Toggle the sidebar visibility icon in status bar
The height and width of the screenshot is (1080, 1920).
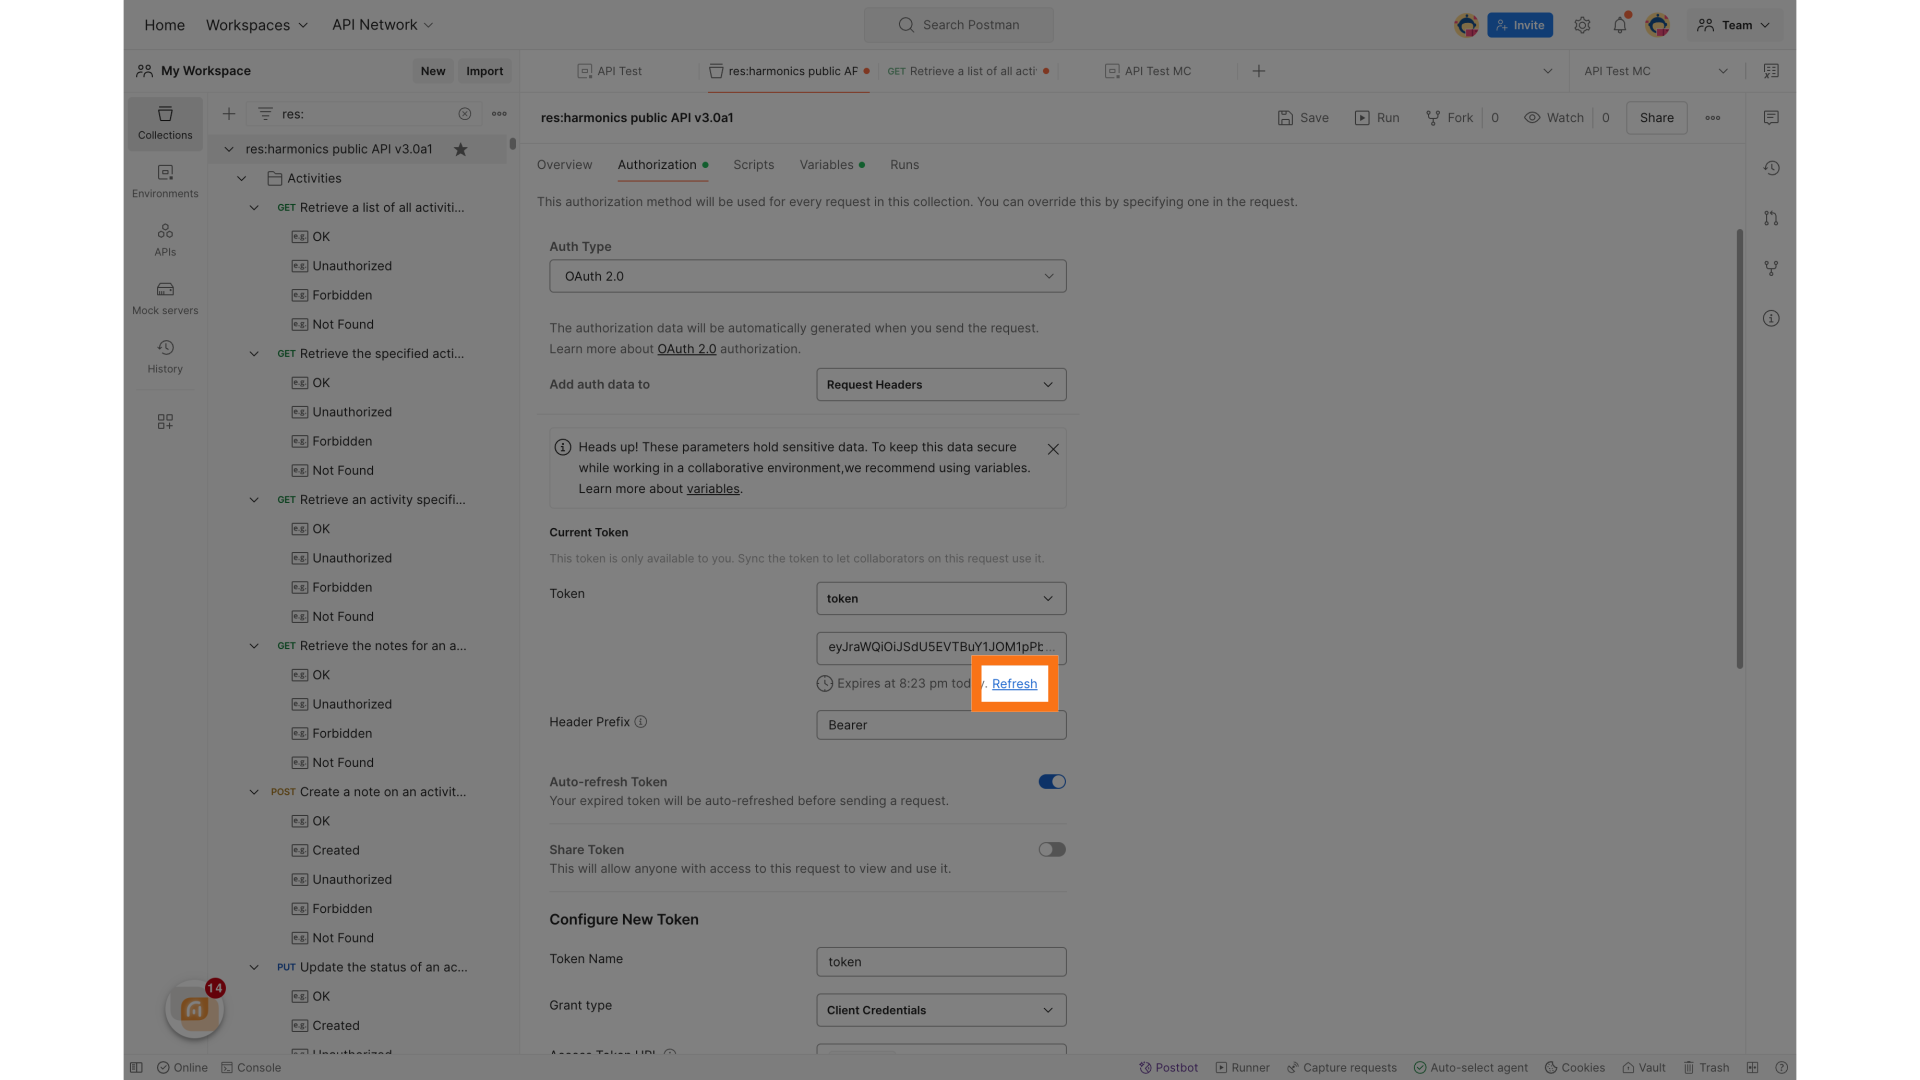point(137,1067)
